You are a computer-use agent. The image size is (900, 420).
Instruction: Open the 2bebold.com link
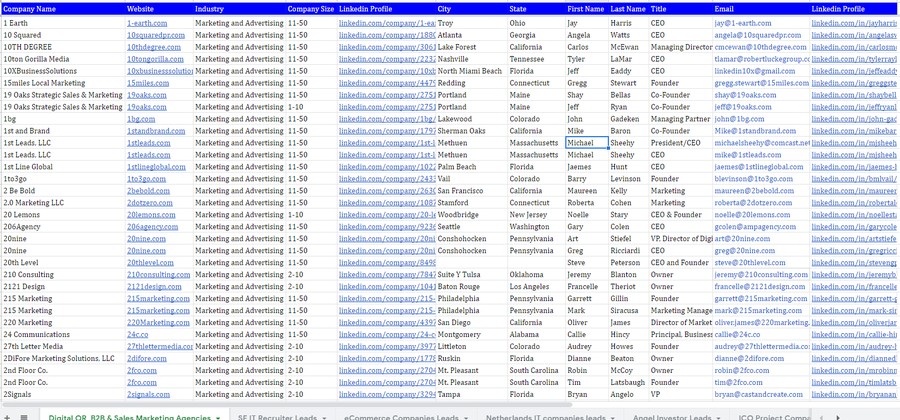pyautogui.click(x=148, y=190)
